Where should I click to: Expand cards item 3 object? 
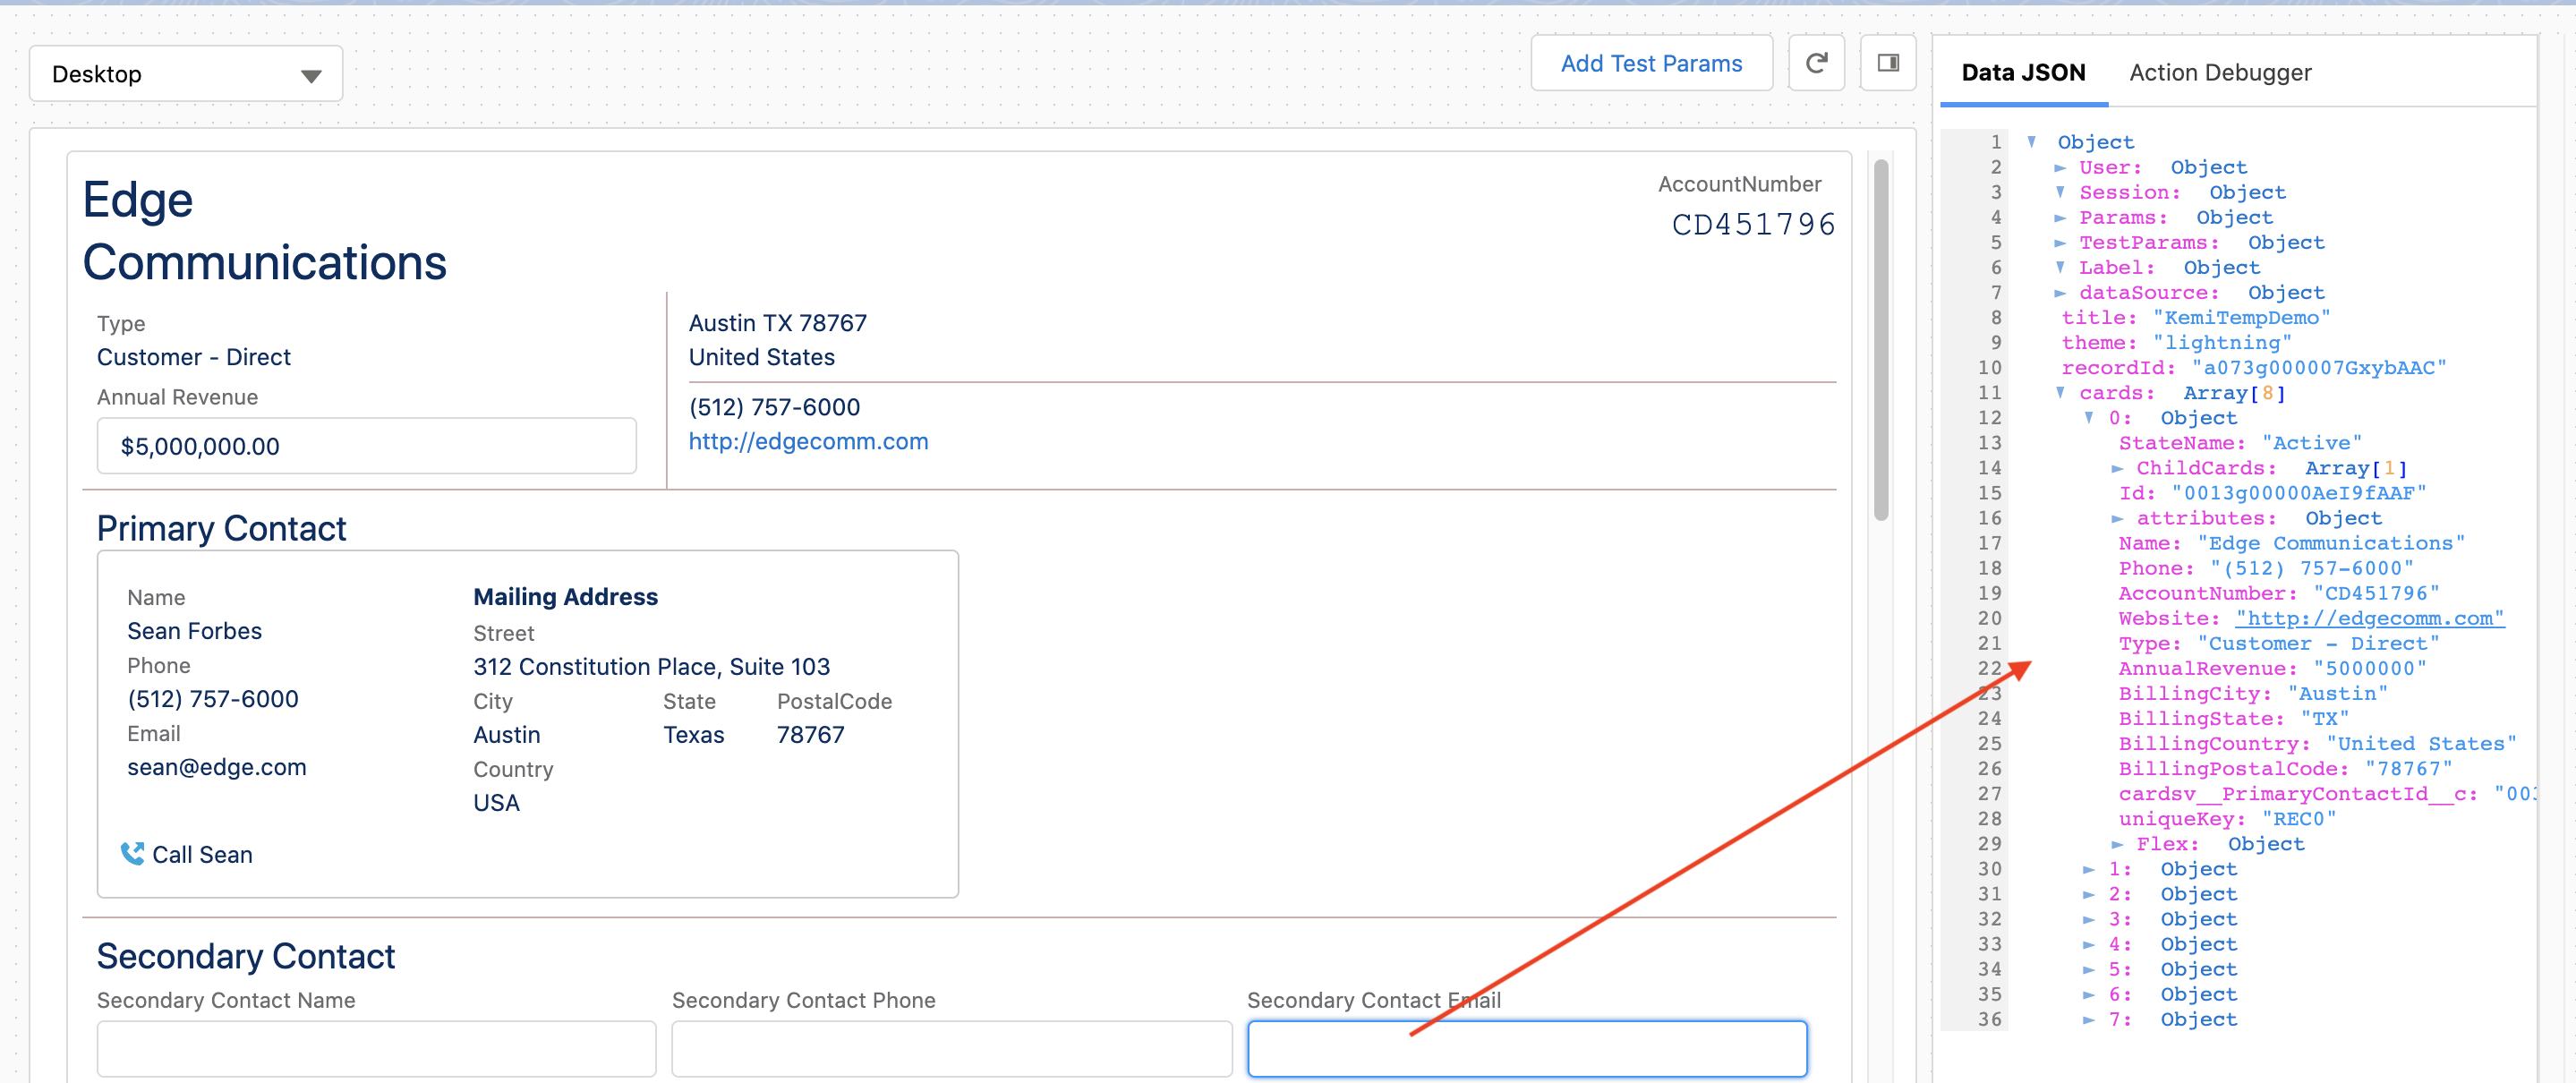tap(2089, 919)
